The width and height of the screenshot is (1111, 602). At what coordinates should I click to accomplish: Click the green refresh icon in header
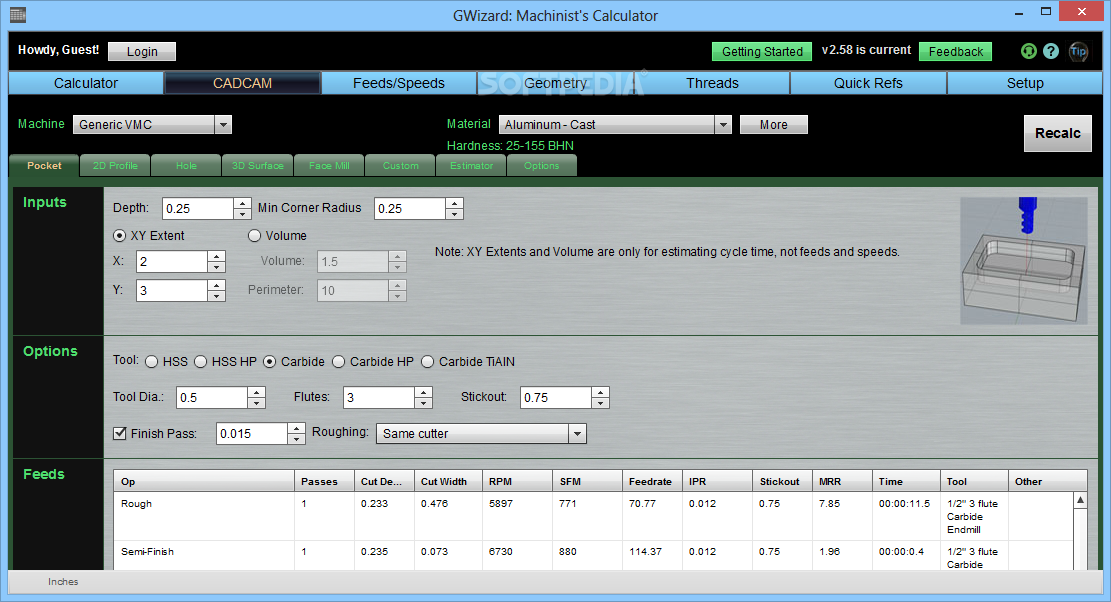(x=1028, y=51)
